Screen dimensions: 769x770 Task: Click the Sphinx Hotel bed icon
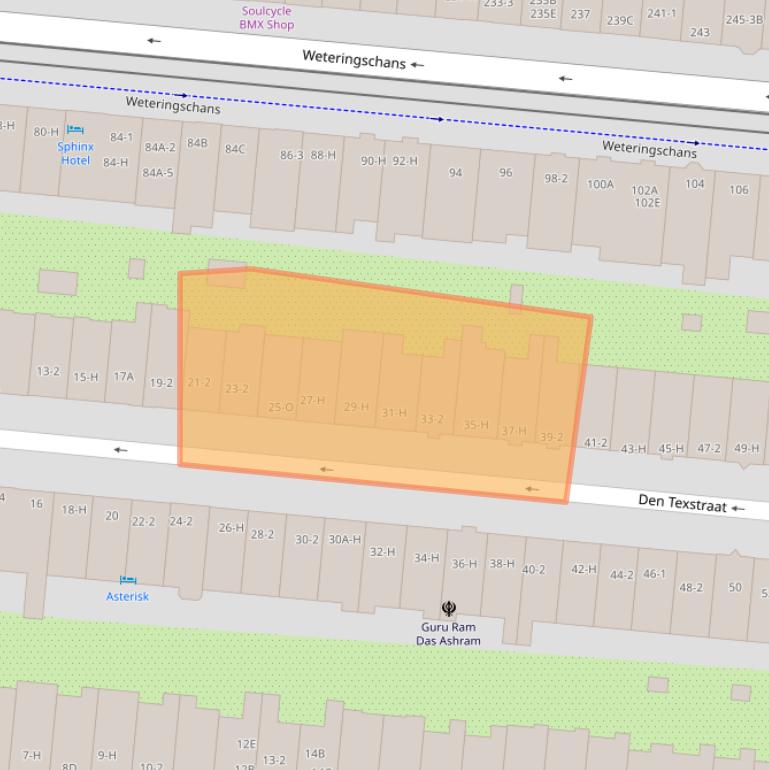click(75, 130)
